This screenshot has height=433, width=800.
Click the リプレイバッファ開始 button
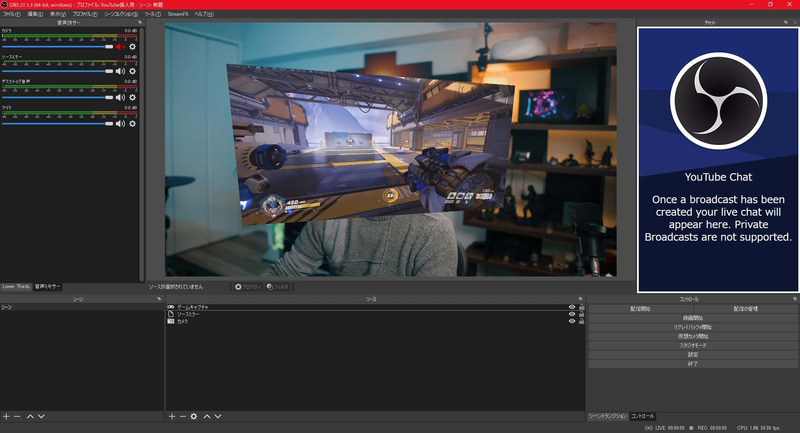693,327
